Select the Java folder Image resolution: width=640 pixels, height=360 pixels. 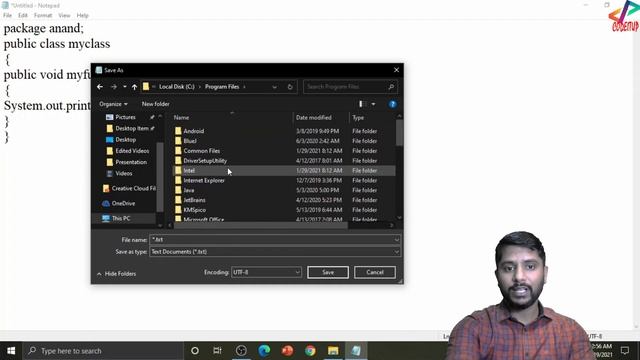click(x=189, y=190)
